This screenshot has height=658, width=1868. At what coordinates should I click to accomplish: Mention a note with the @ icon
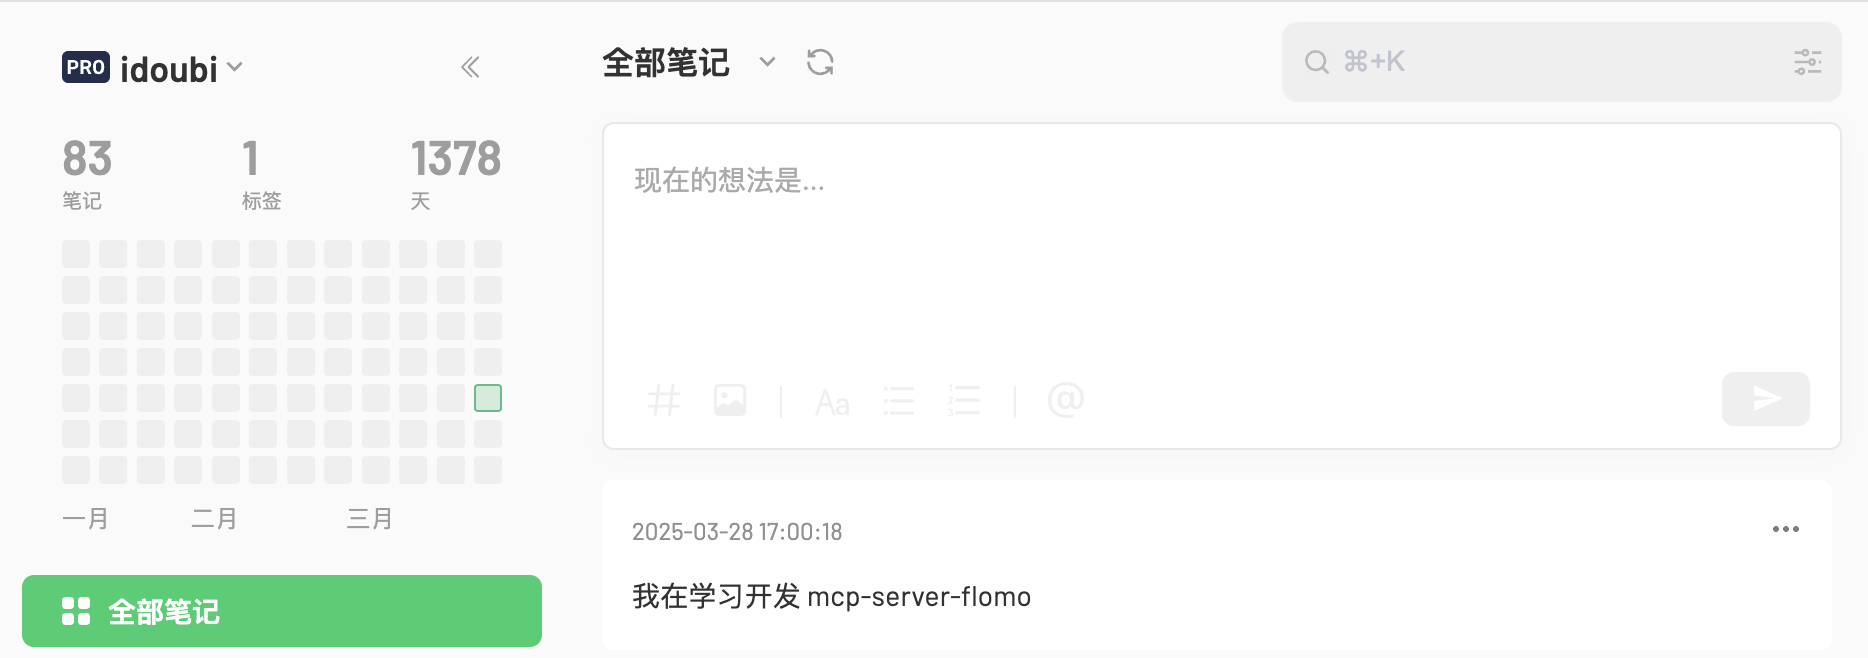[x=1066, y=400]
